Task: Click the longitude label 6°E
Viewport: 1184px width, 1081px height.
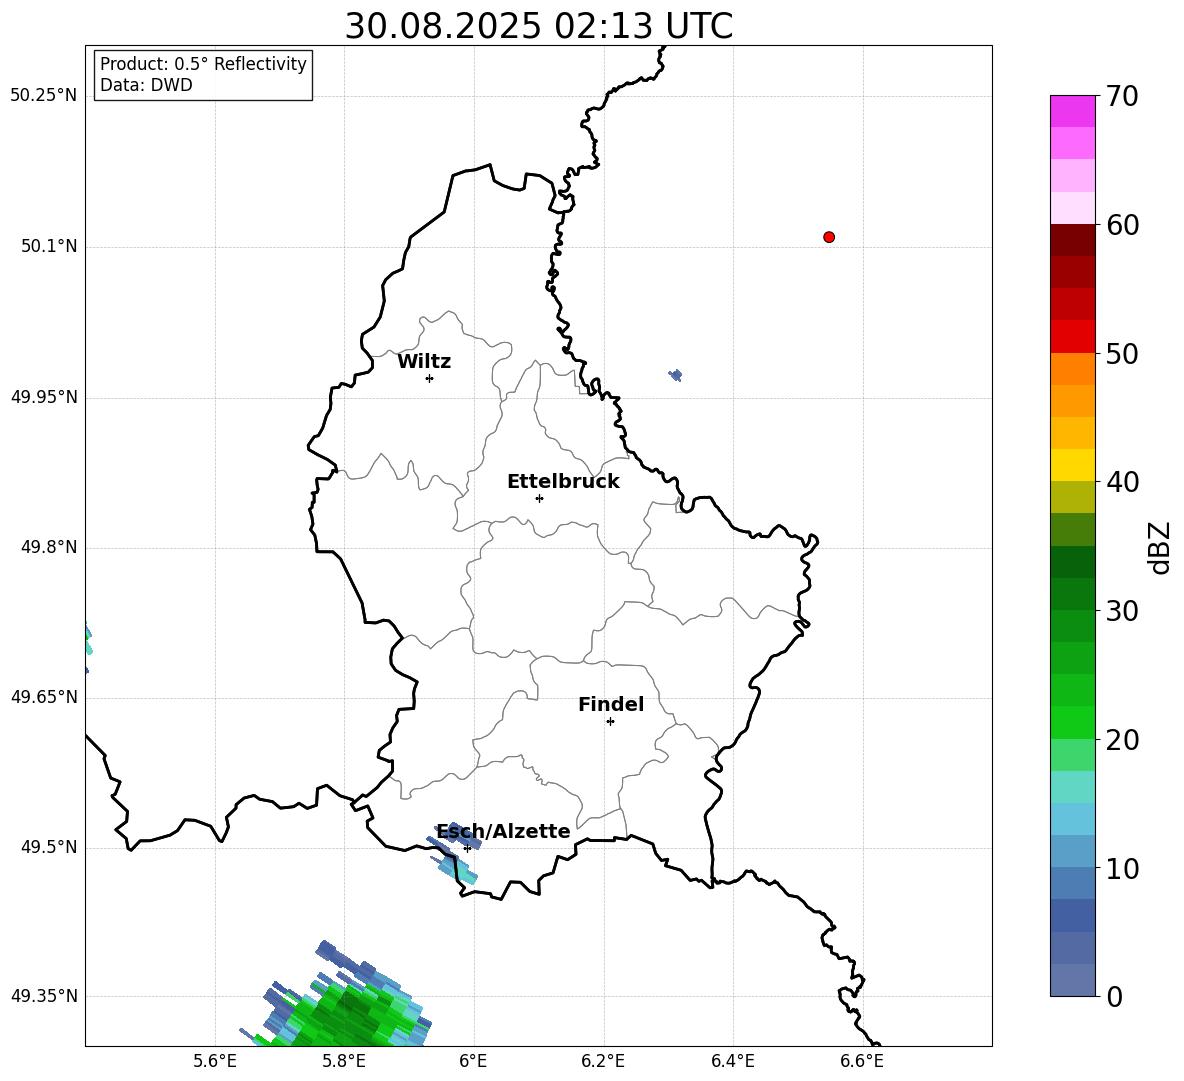Action: pyautogui.click(x=473, y=1061)
